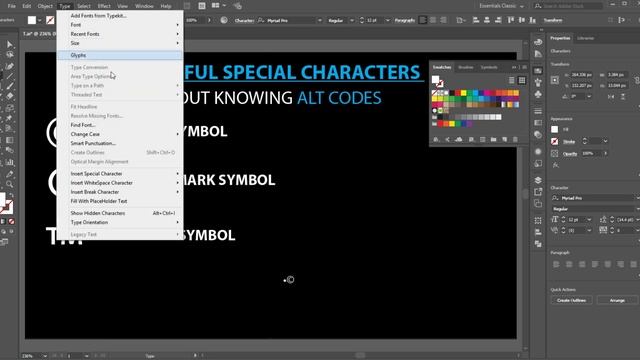This screenshot has height=360, width=640.
Task: Open font size dropdown in Properties Character
Action: 589,220
